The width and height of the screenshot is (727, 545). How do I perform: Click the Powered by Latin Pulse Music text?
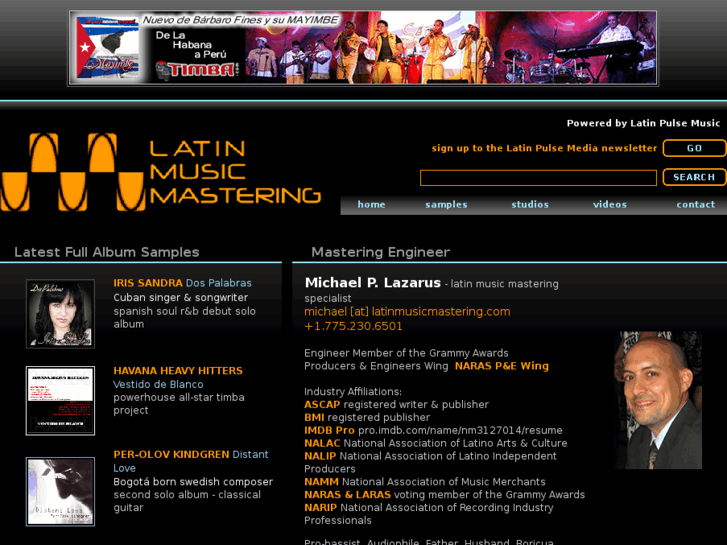643,123
